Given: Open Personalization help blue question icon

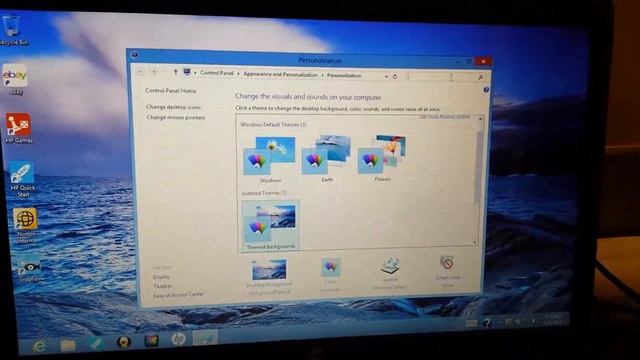Looking at the screenshot, I should point(486,90).
